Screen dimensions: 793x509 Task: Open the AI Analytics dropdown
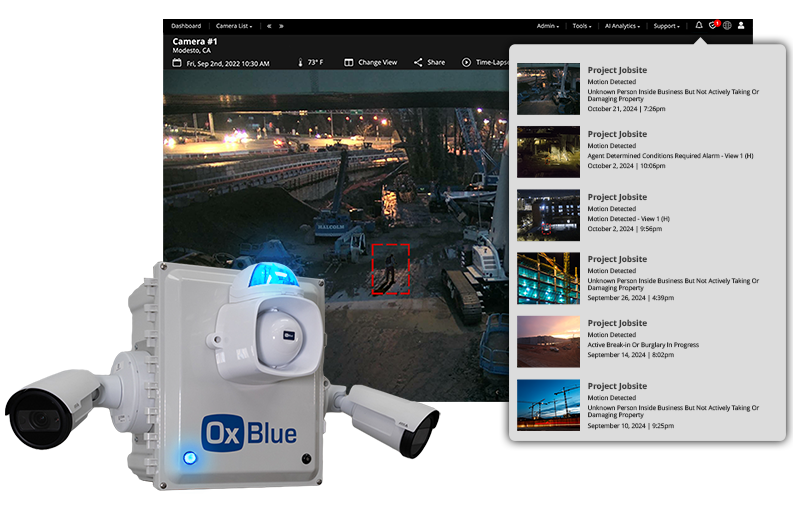pos(626,26)
